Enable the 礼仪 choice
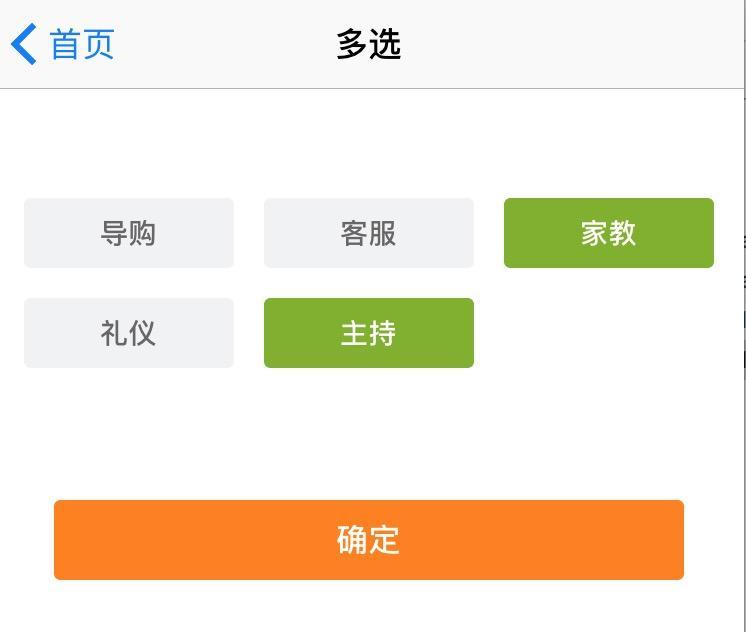Viewport: 746px width, 632px height. coord(129,333)
